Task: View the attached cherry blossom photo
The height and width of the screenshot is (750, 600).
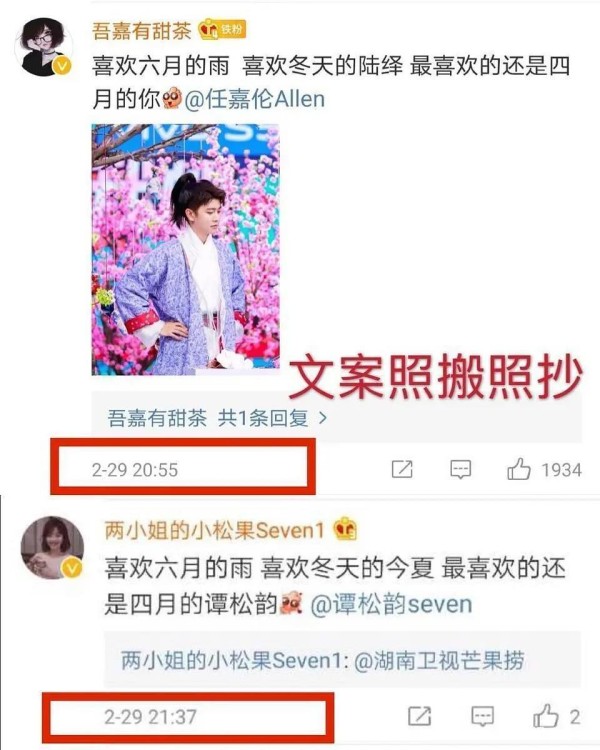Action: 186,249
